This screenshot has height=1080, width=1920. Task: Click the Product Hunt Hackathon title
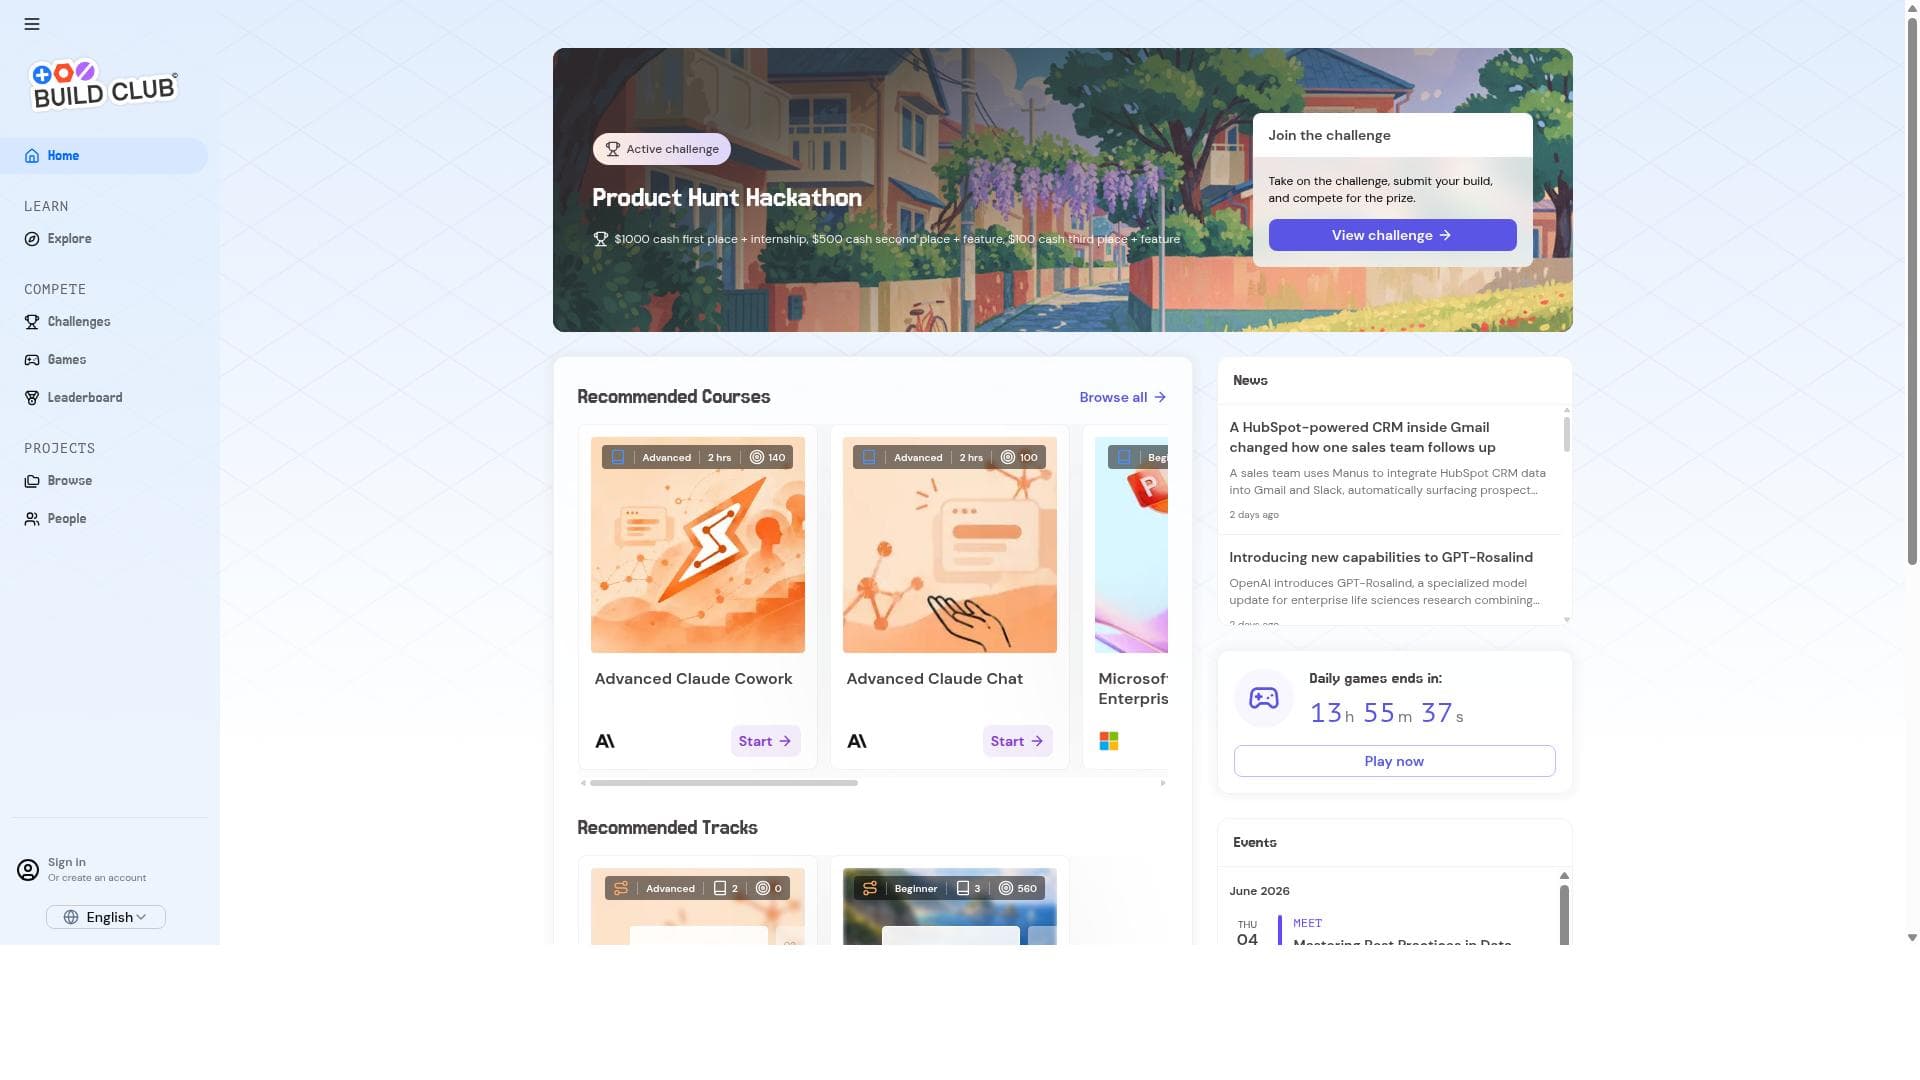727,197
